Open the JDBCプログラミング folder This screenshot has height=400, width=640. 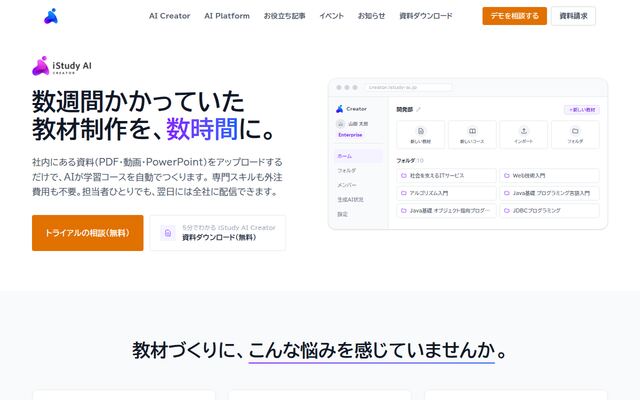pyautogui.click(x=549, y=211)
